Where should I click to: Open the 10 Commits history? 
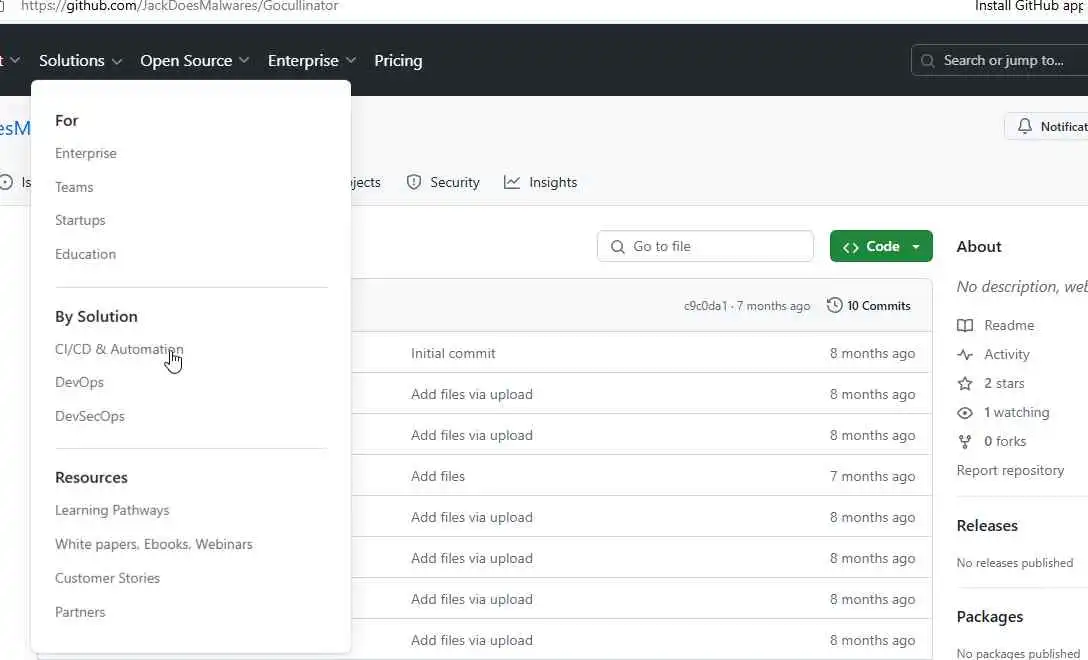pos(869,305)
